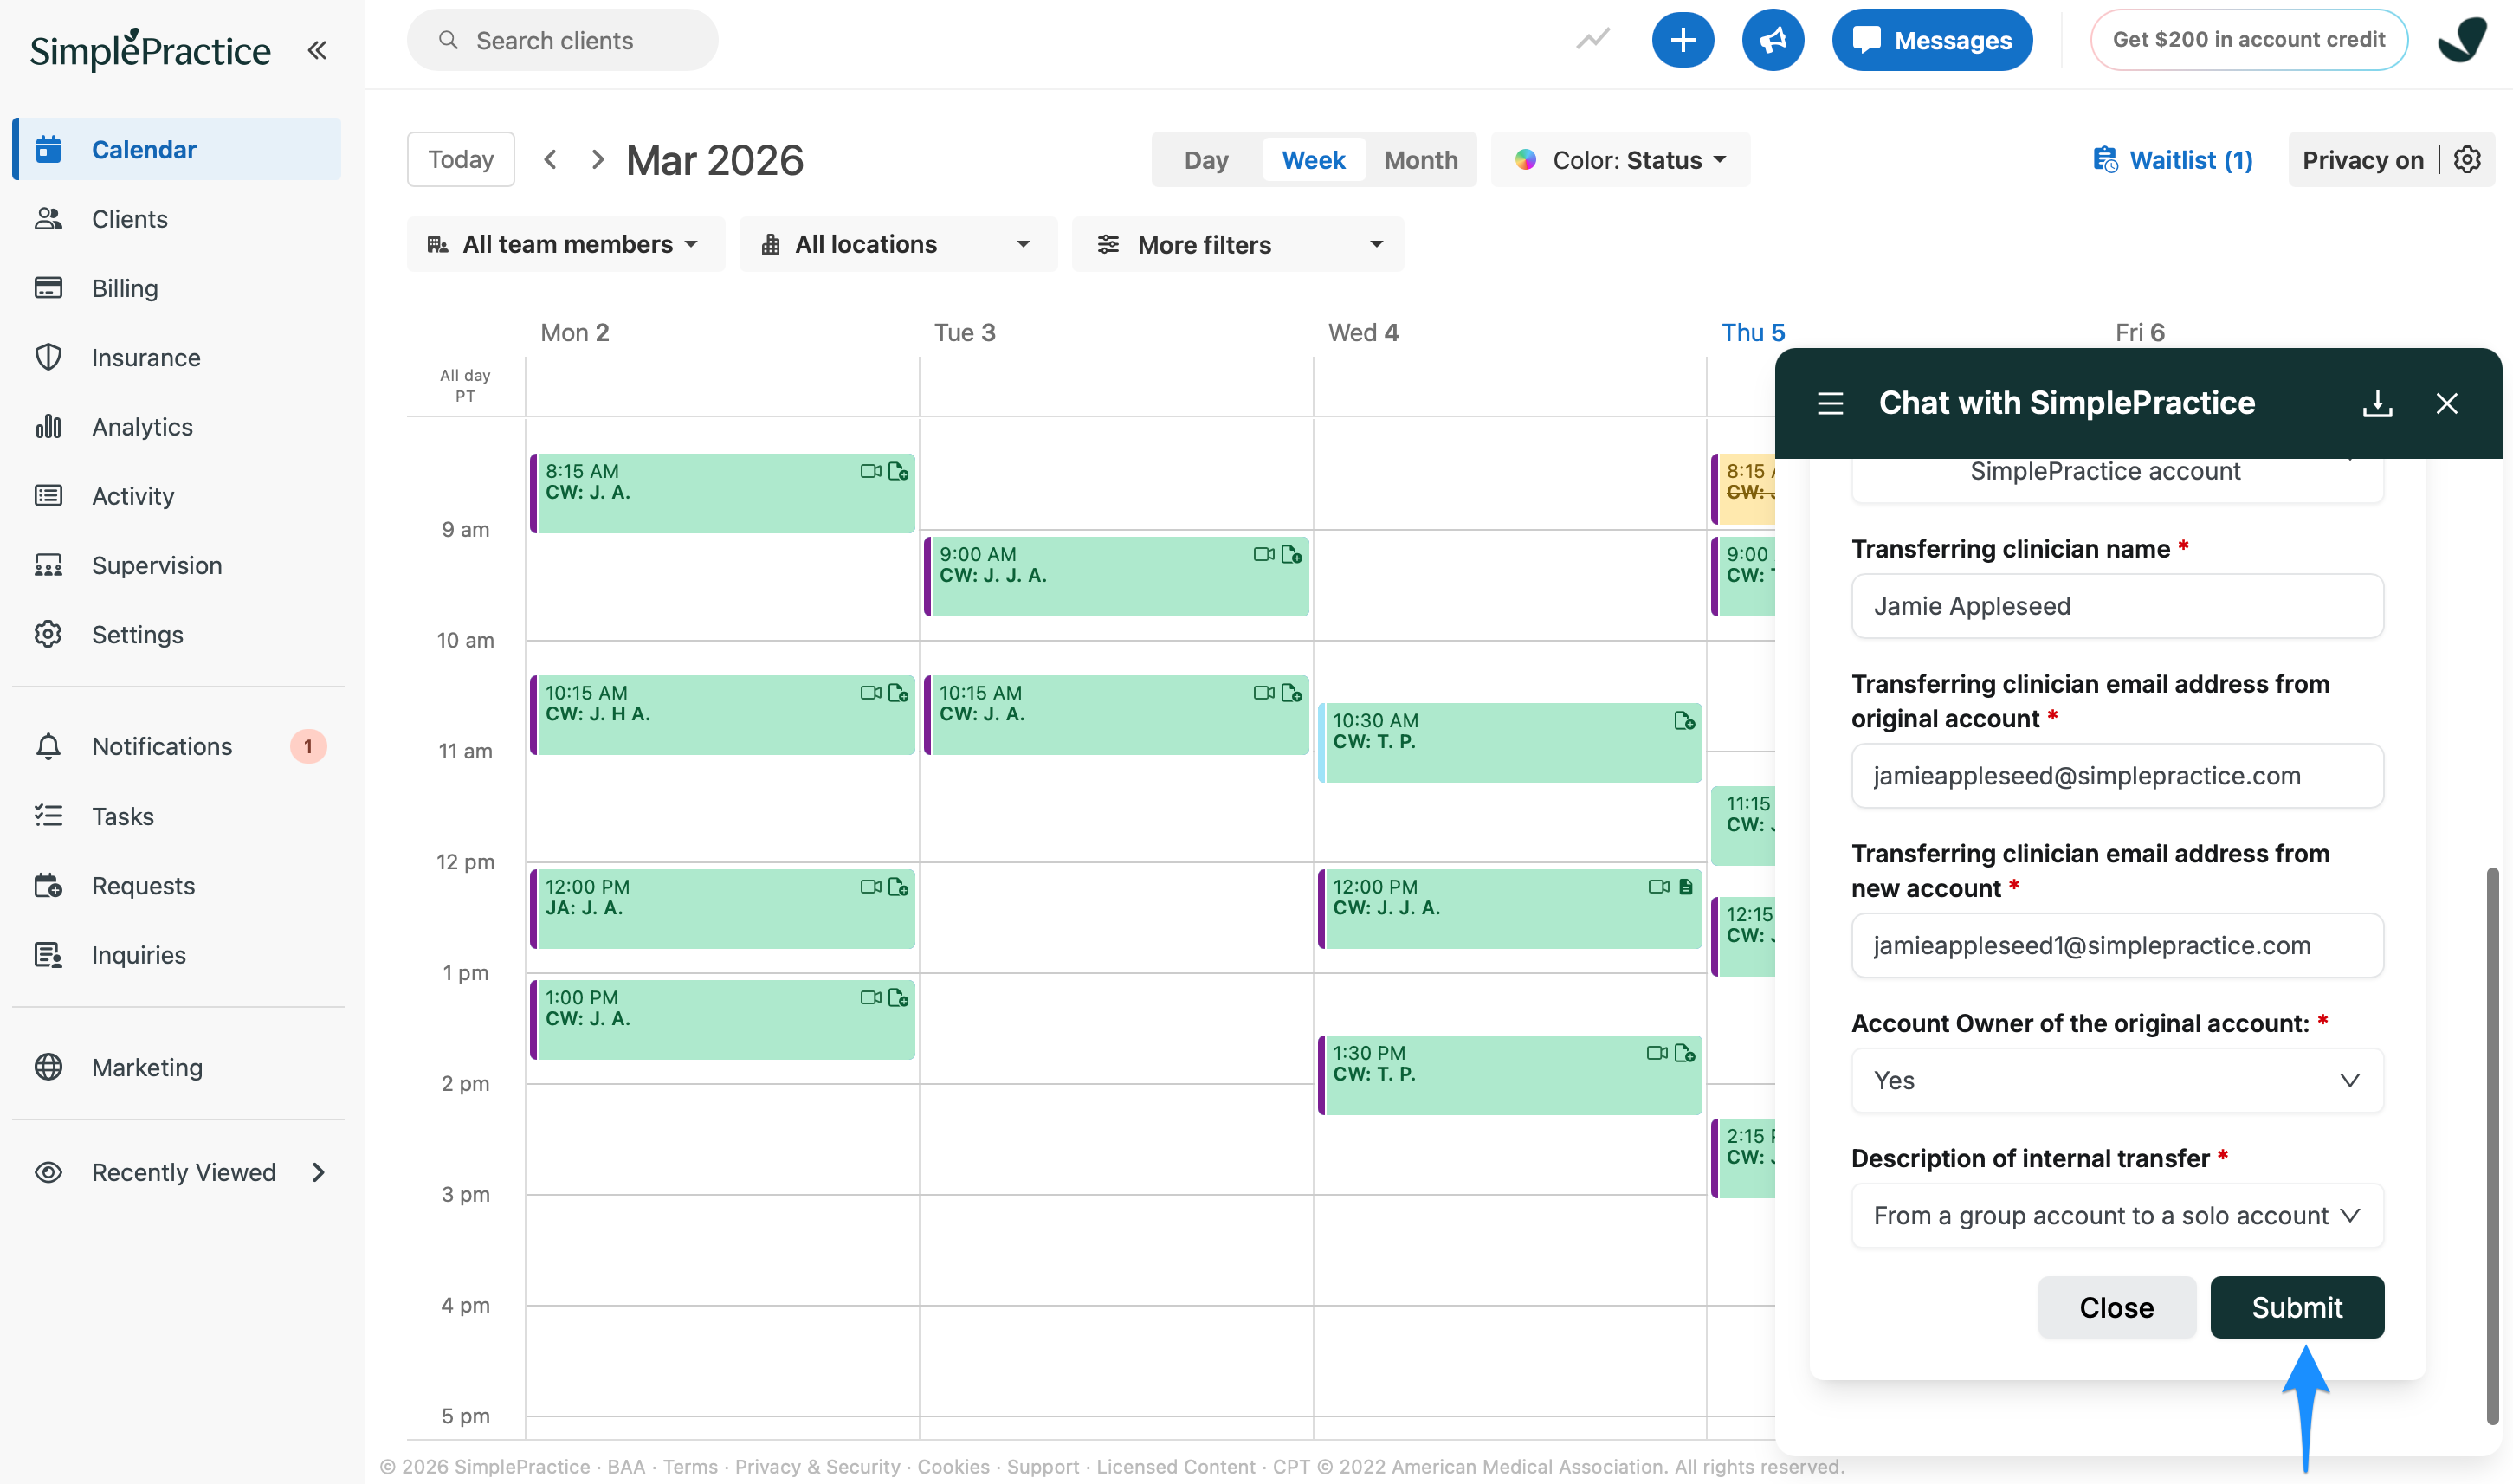Open the megaphone announcements icon
This screenshot has height=1484, width=2513.
1772,40
